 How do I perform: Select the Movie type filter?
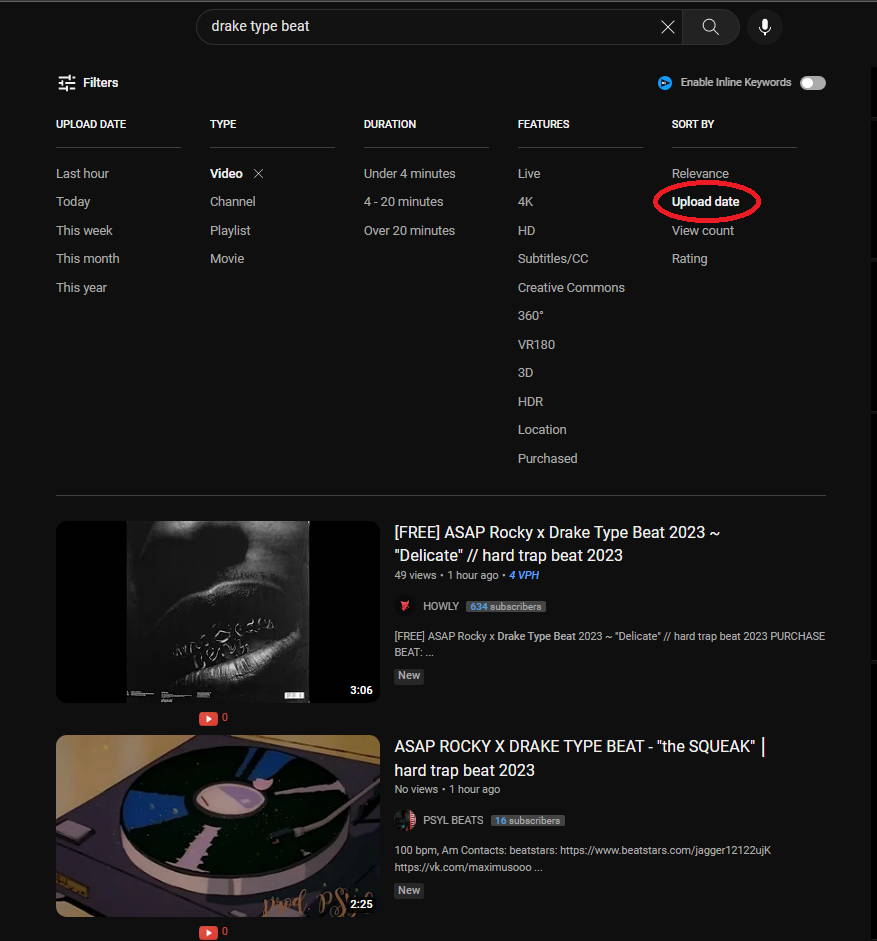click(227, 259)
